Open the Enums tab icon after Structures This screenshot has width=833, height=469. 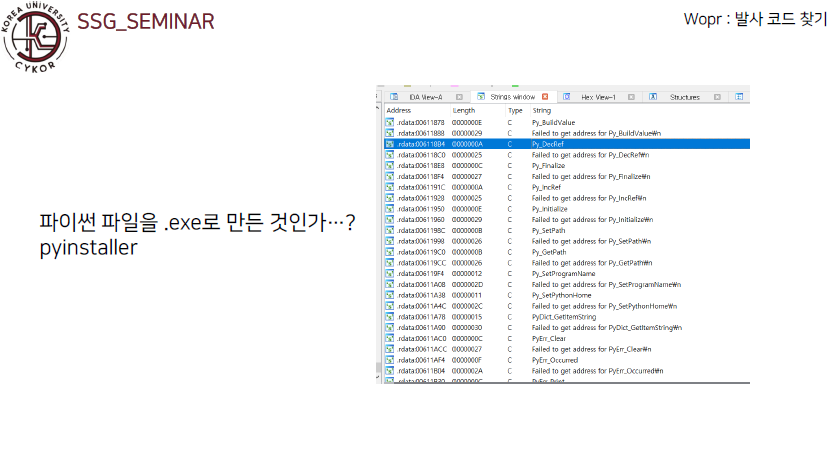(739, 97)
